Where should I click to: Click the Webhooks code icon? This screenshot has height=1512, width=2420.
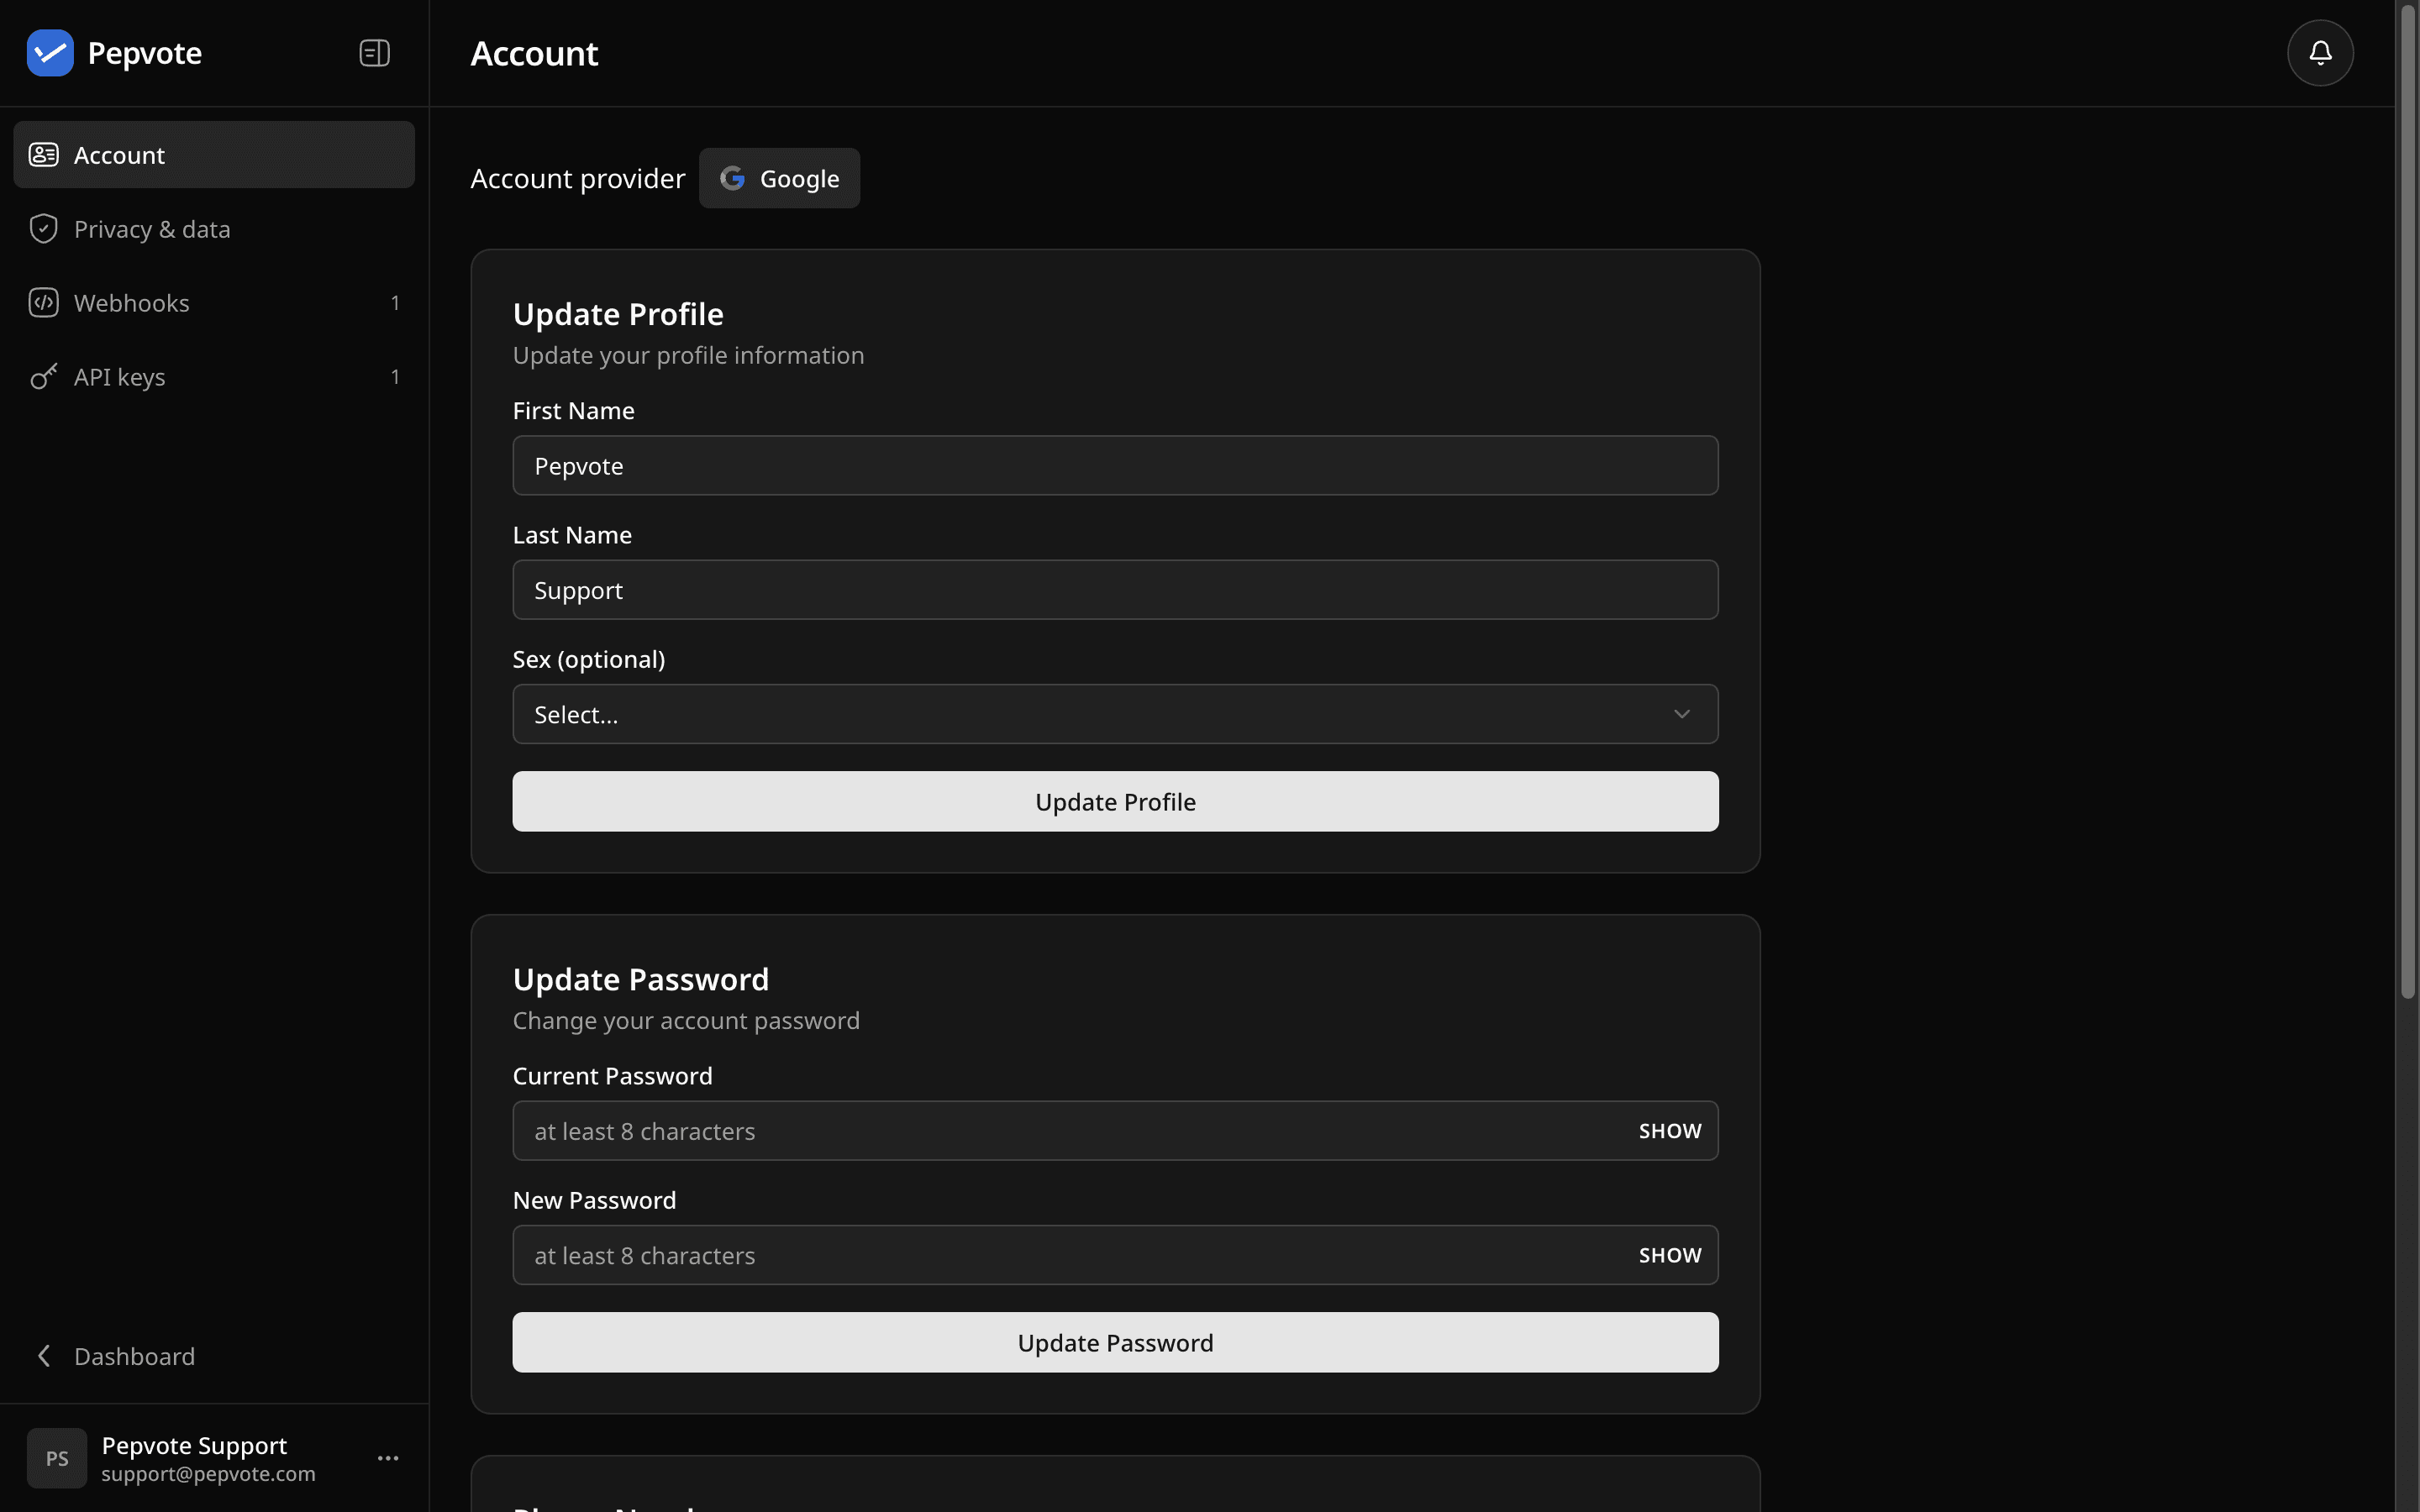tap(43, 303)
